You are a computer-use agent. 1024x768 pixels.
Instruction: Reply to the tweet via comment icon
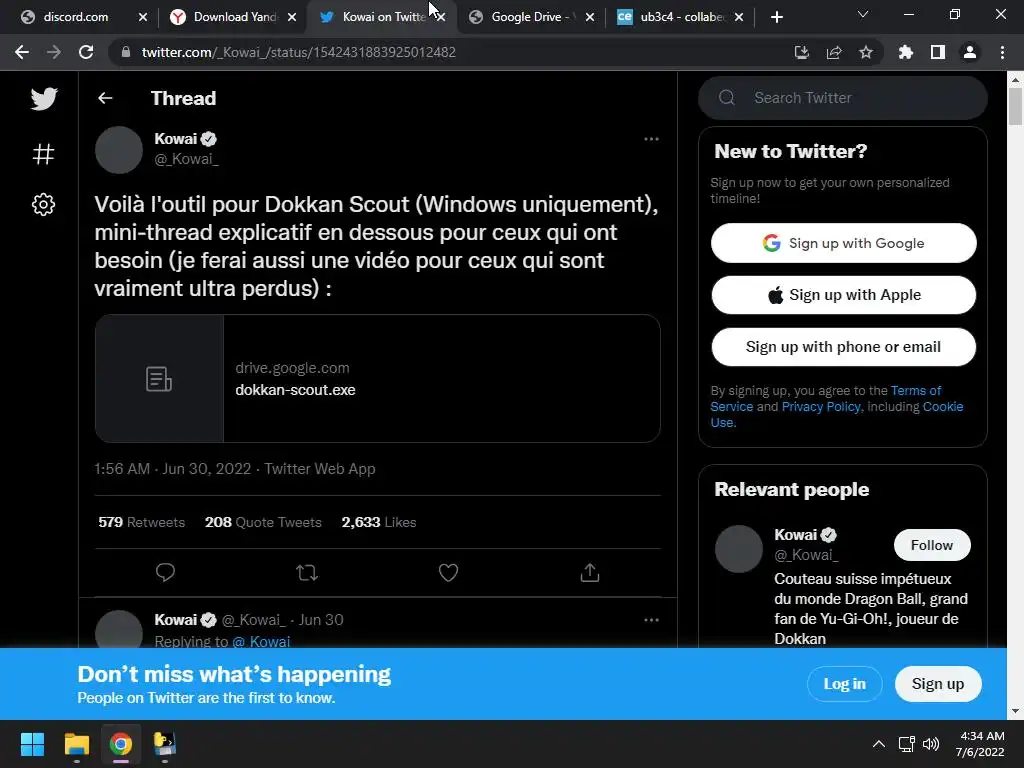point(165,572)
